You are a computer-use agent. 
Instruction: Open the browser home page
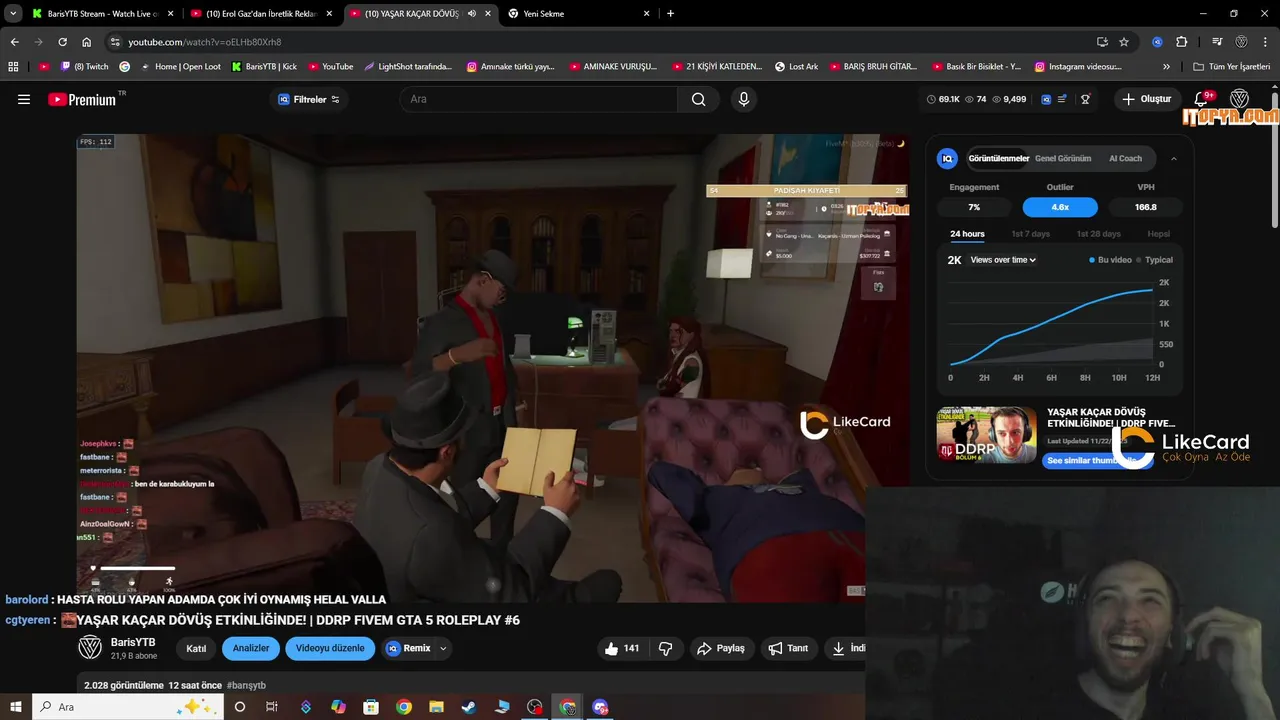pyautogui.click(x=86, y=42)
